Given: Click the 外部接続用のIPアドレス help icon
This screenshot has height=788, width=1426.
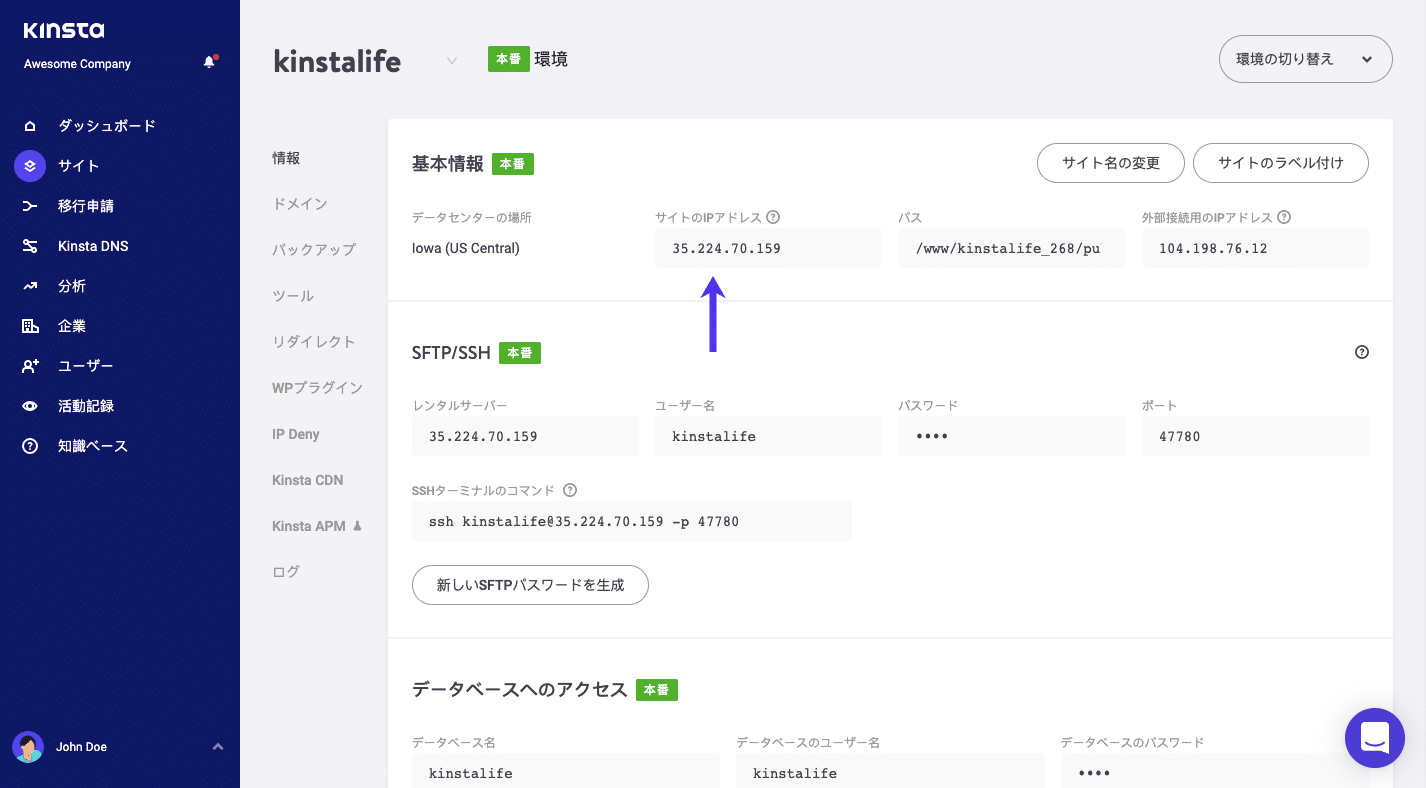Looking at the screenshot, I should tap(1282, 216).
